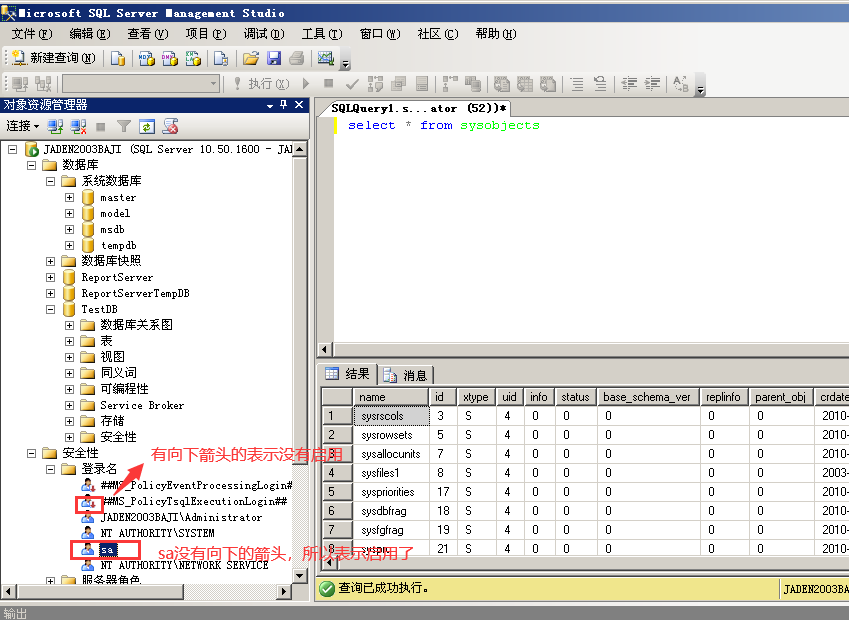
Task: Collapse the TestDB database node
Action: (50, 309)
